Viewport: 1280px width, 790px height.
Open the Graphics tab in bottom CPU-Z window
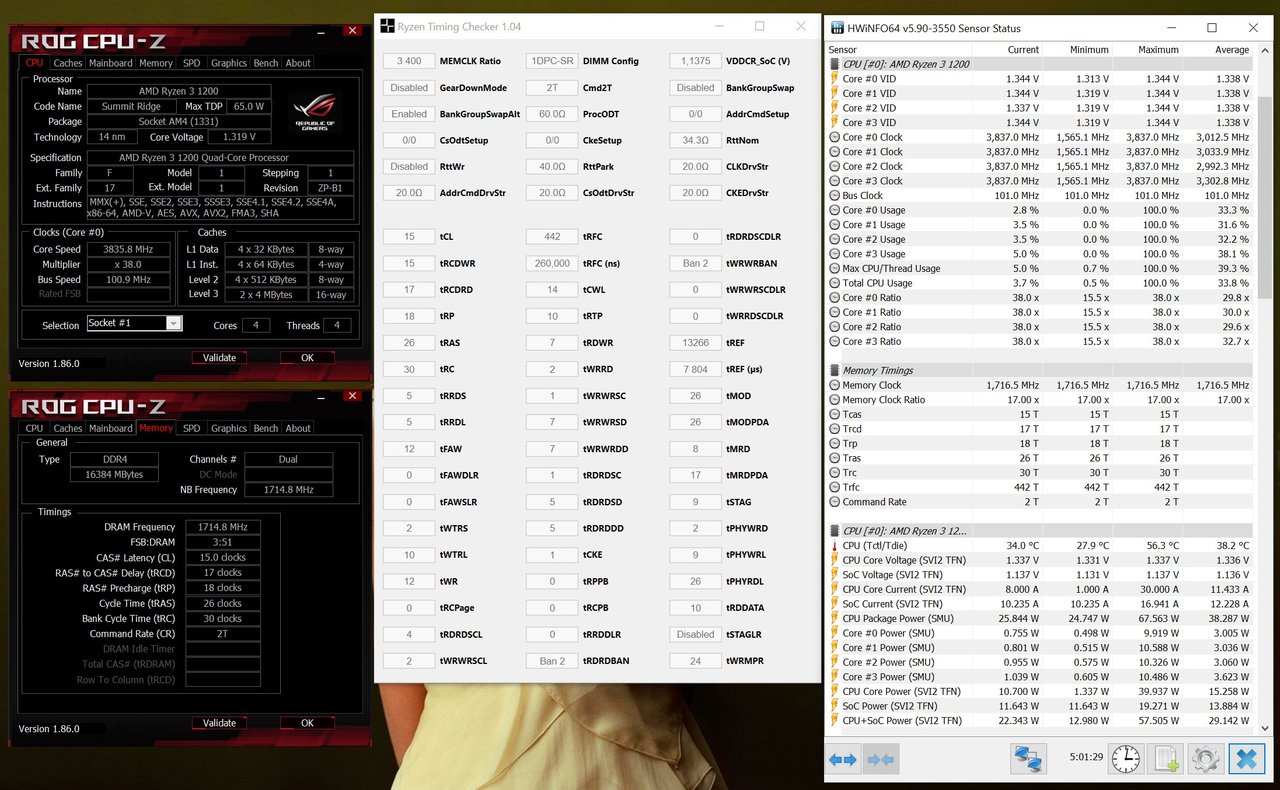[x=228, y=428]
